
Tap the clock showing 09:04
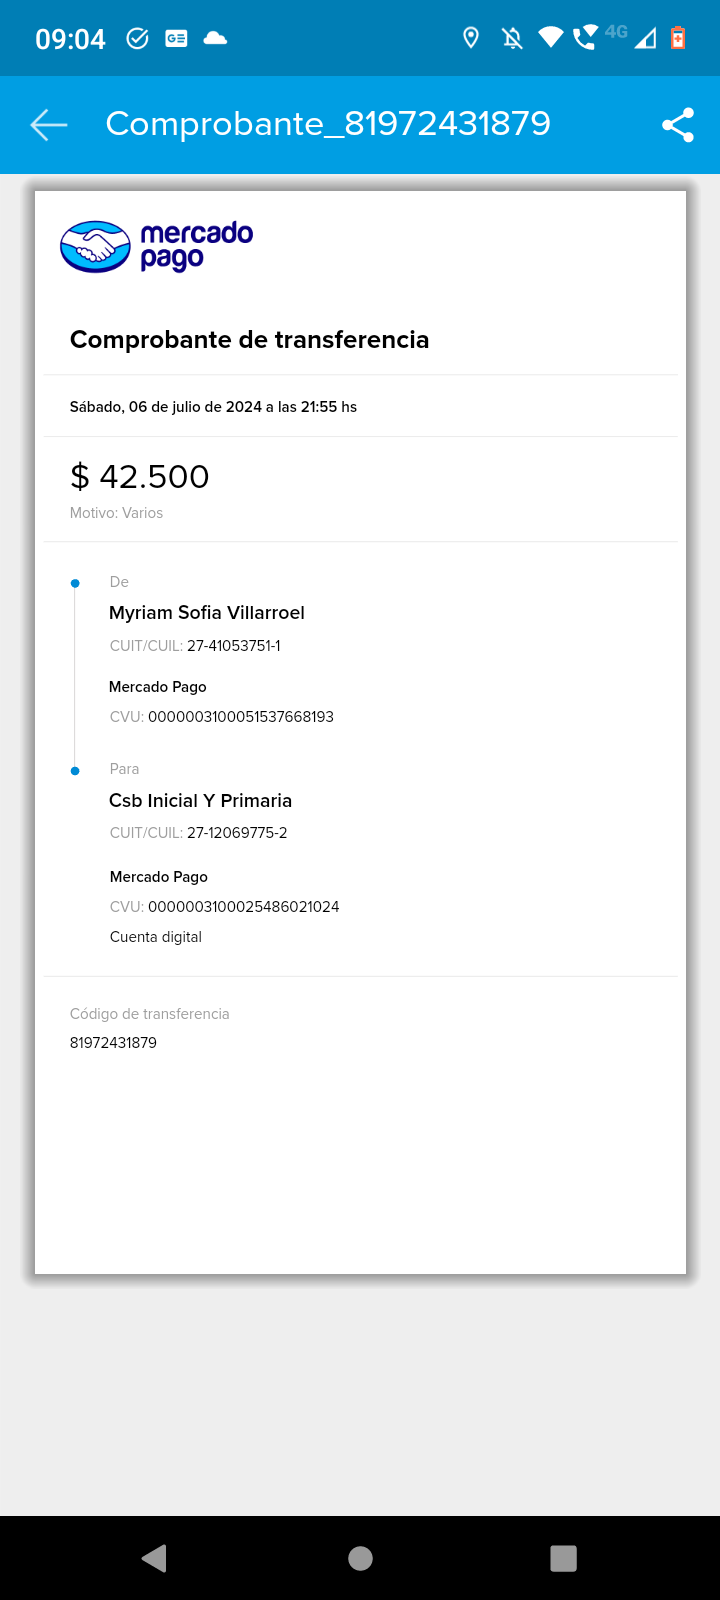point(70,39)
